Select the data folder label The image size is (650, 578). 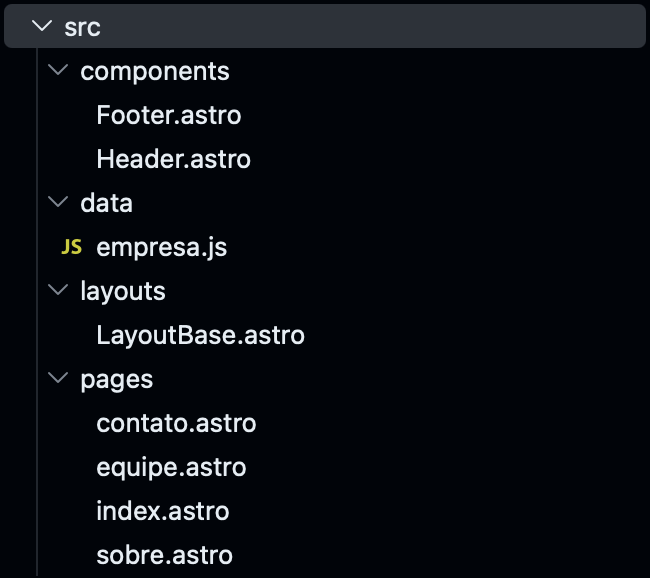pos(107,203)
